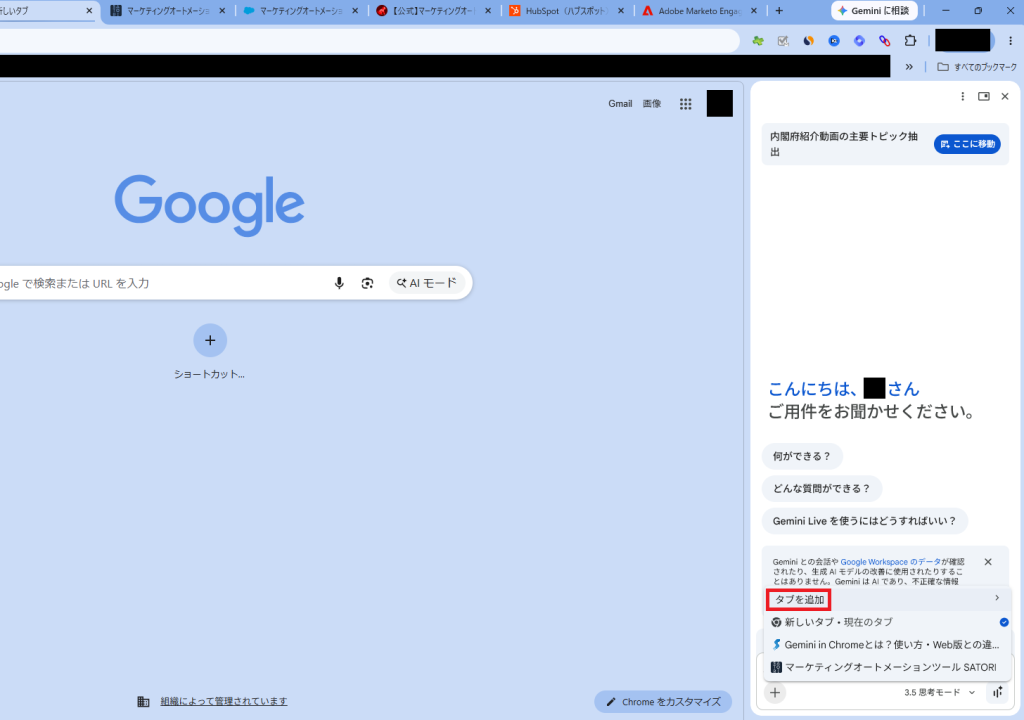Open the orange and navy swirl extension
The height and width of the screenshot is (720, 1024).
click(808, 41)
